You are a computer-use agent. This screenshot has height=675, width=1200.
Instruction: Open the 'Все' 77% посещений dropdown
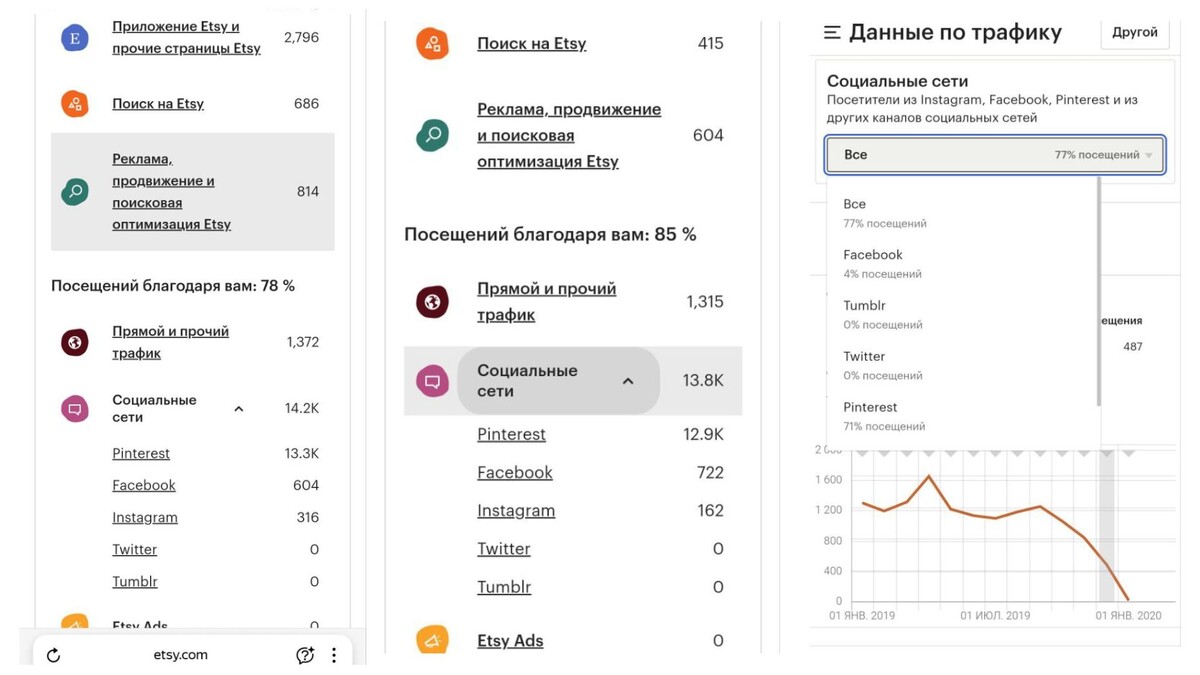tap(995, 155)
